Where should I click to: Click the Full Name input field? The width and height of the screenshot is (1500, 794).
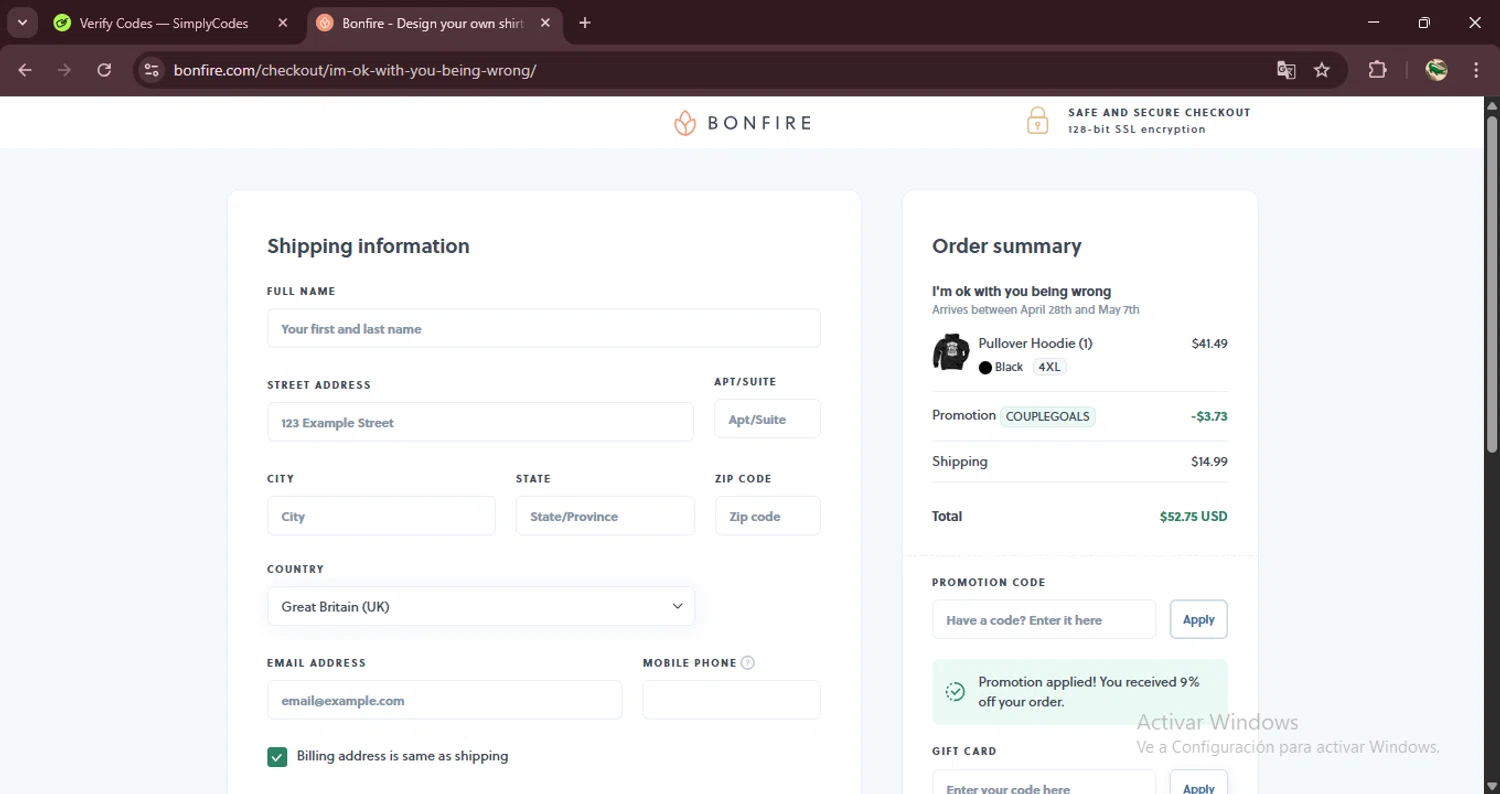pos(544,328)
